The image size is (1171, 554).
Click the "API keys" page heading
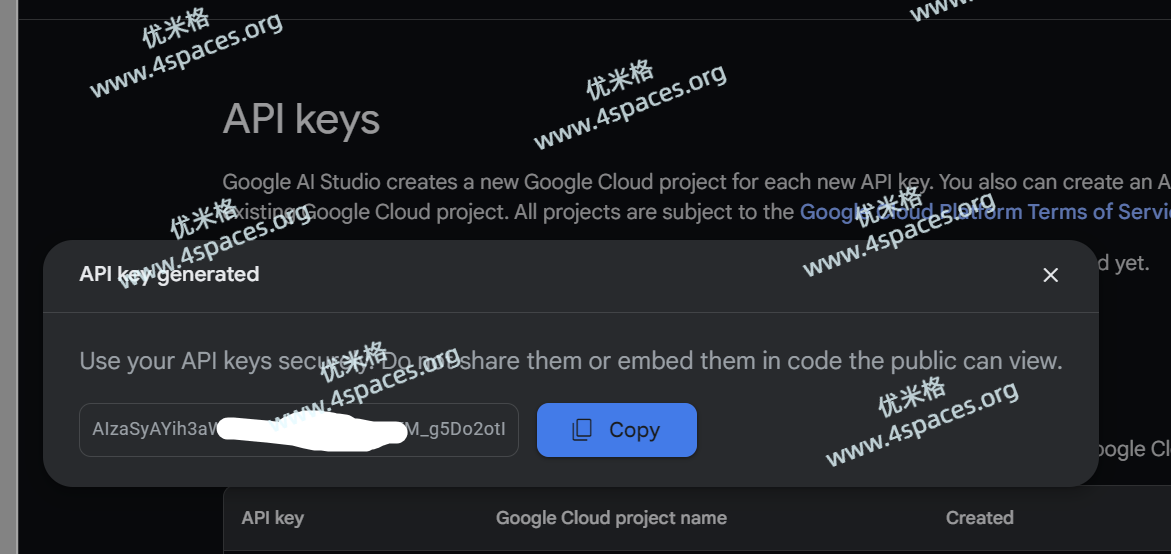point(301,119)
